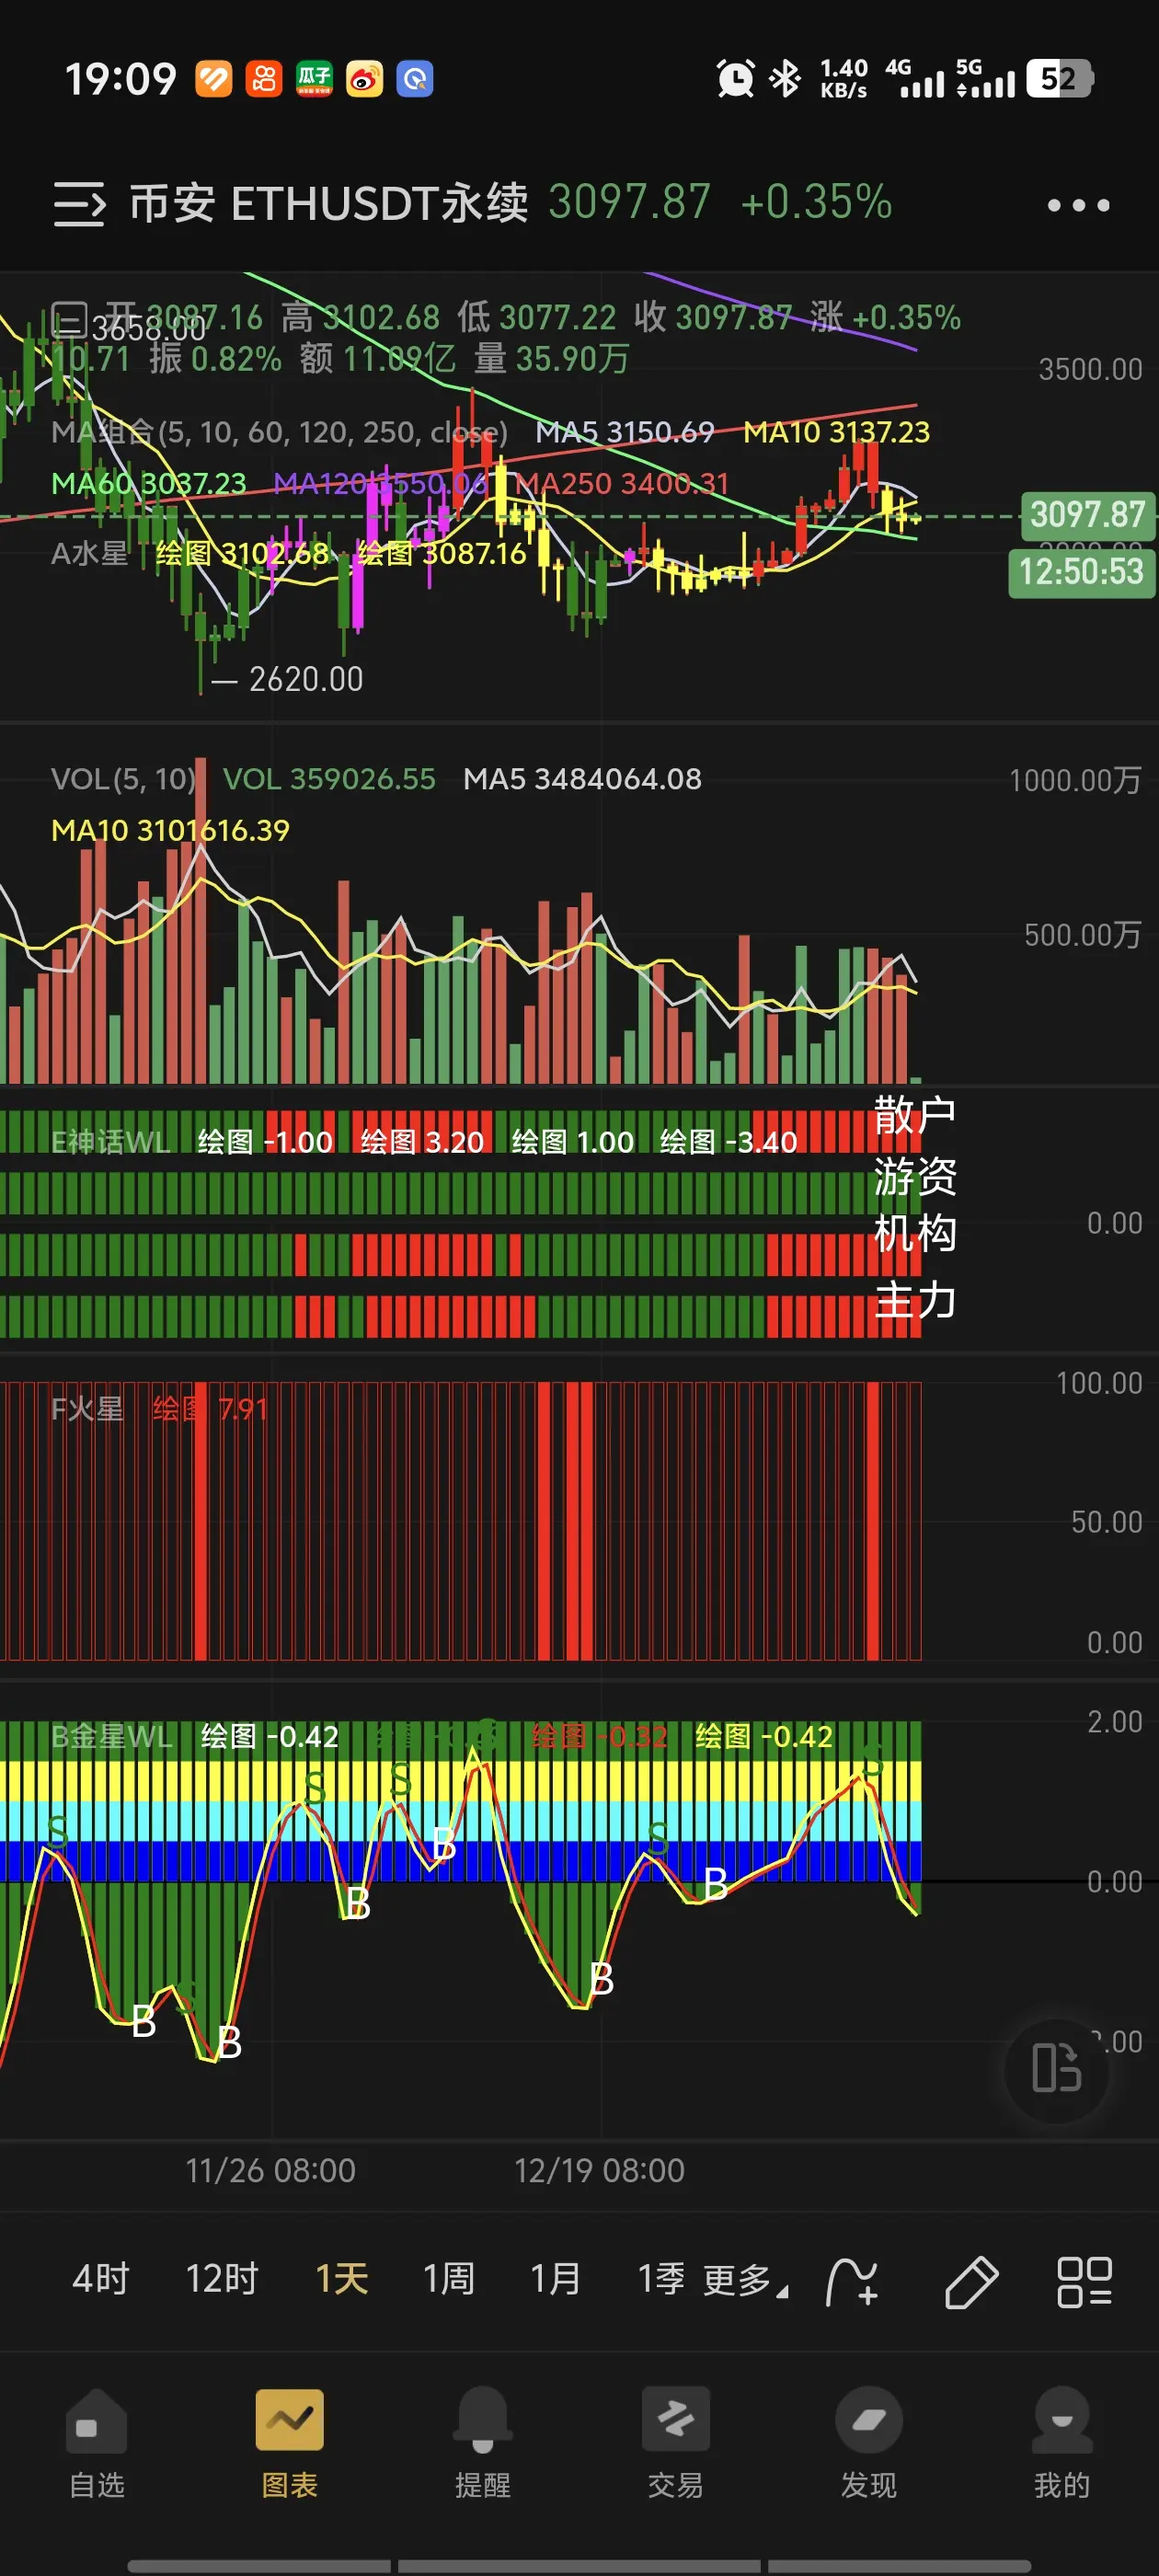Open the 发现 discover tab
The height and width of the screenshot is (2576, 1159).
[x=869, y=2442]
